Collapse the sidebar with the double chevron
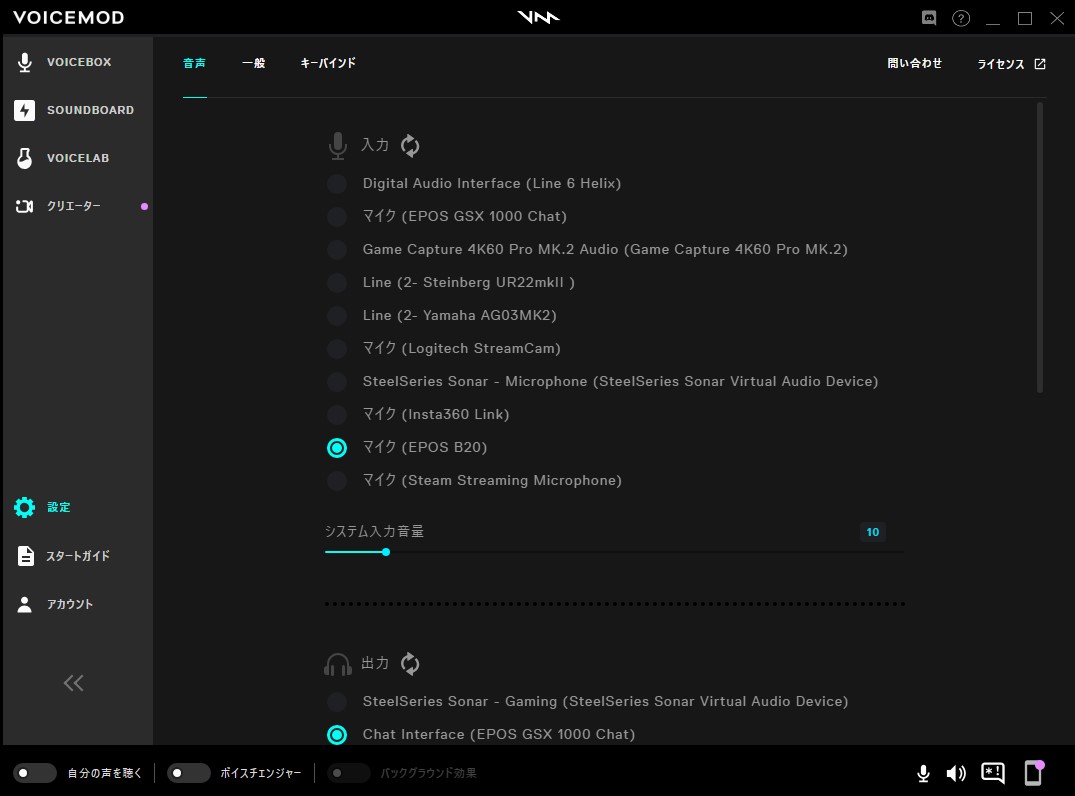 coord(73,683)
